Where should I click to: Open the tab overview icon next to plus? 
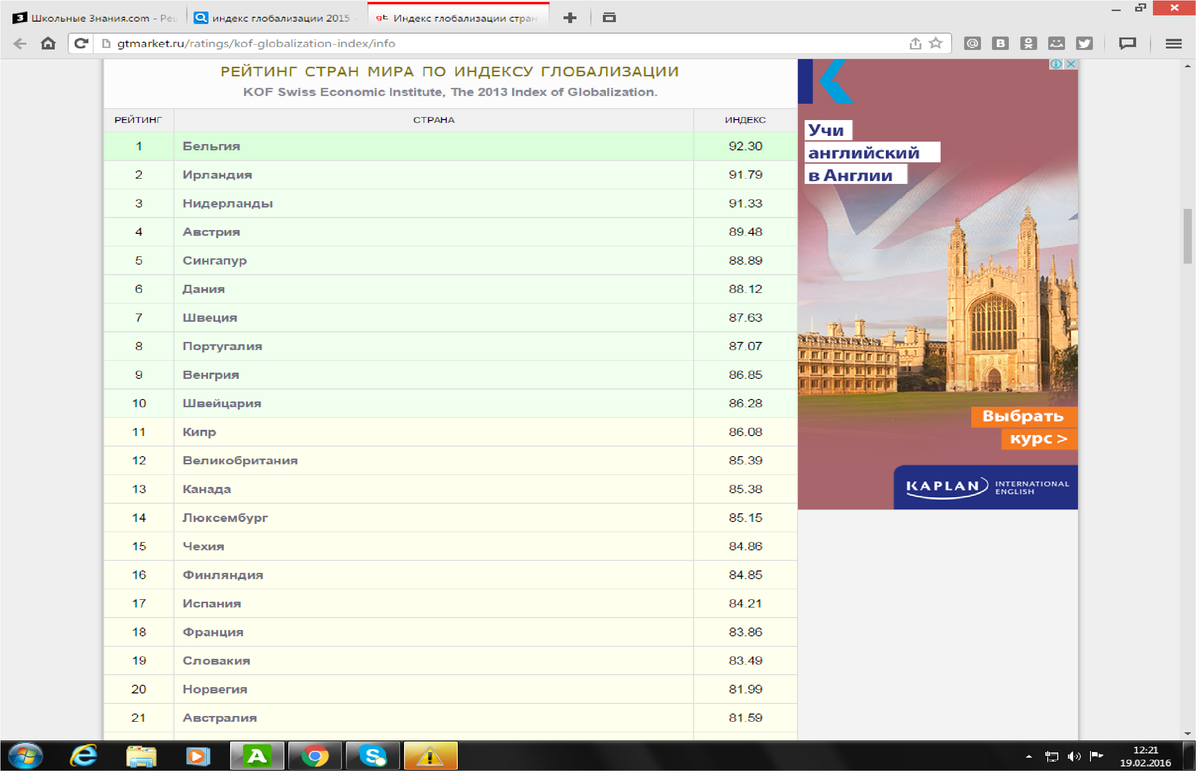[609, 17]
